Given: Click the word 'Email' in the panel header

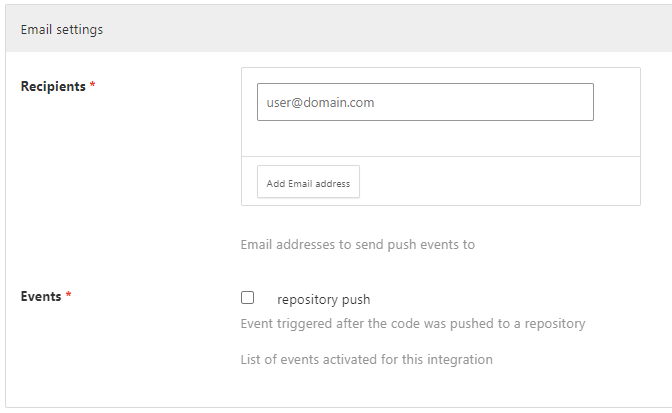Looking at the screenshot, I should coord(37,29).
